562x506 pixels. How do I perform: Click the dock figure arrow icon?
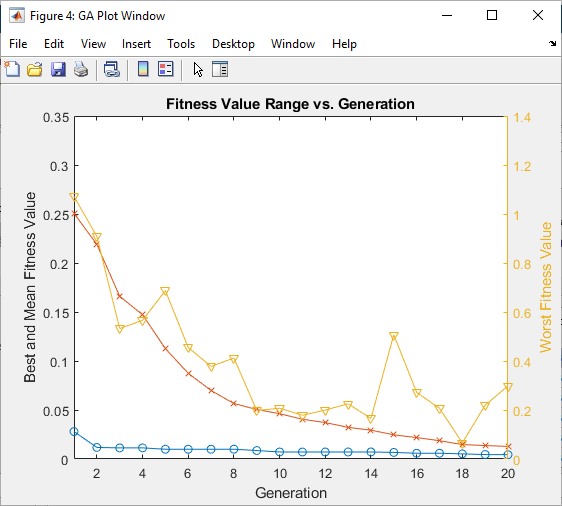pos(552,43)
